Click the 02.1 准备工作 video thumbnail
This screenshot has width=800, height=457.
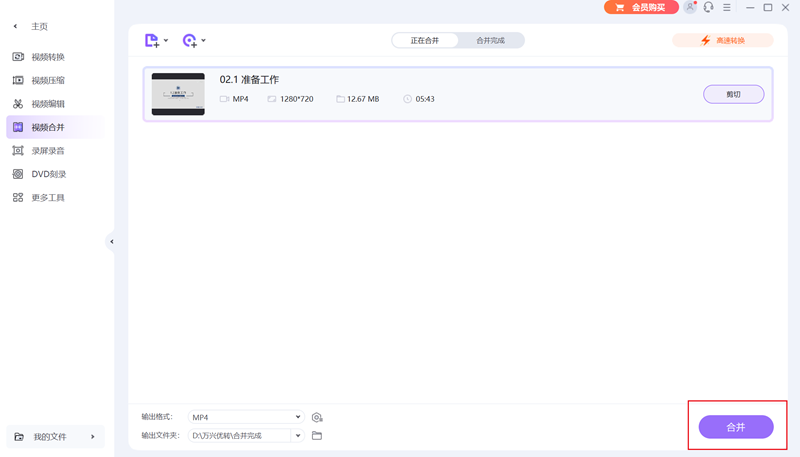[x=178, y=94]
